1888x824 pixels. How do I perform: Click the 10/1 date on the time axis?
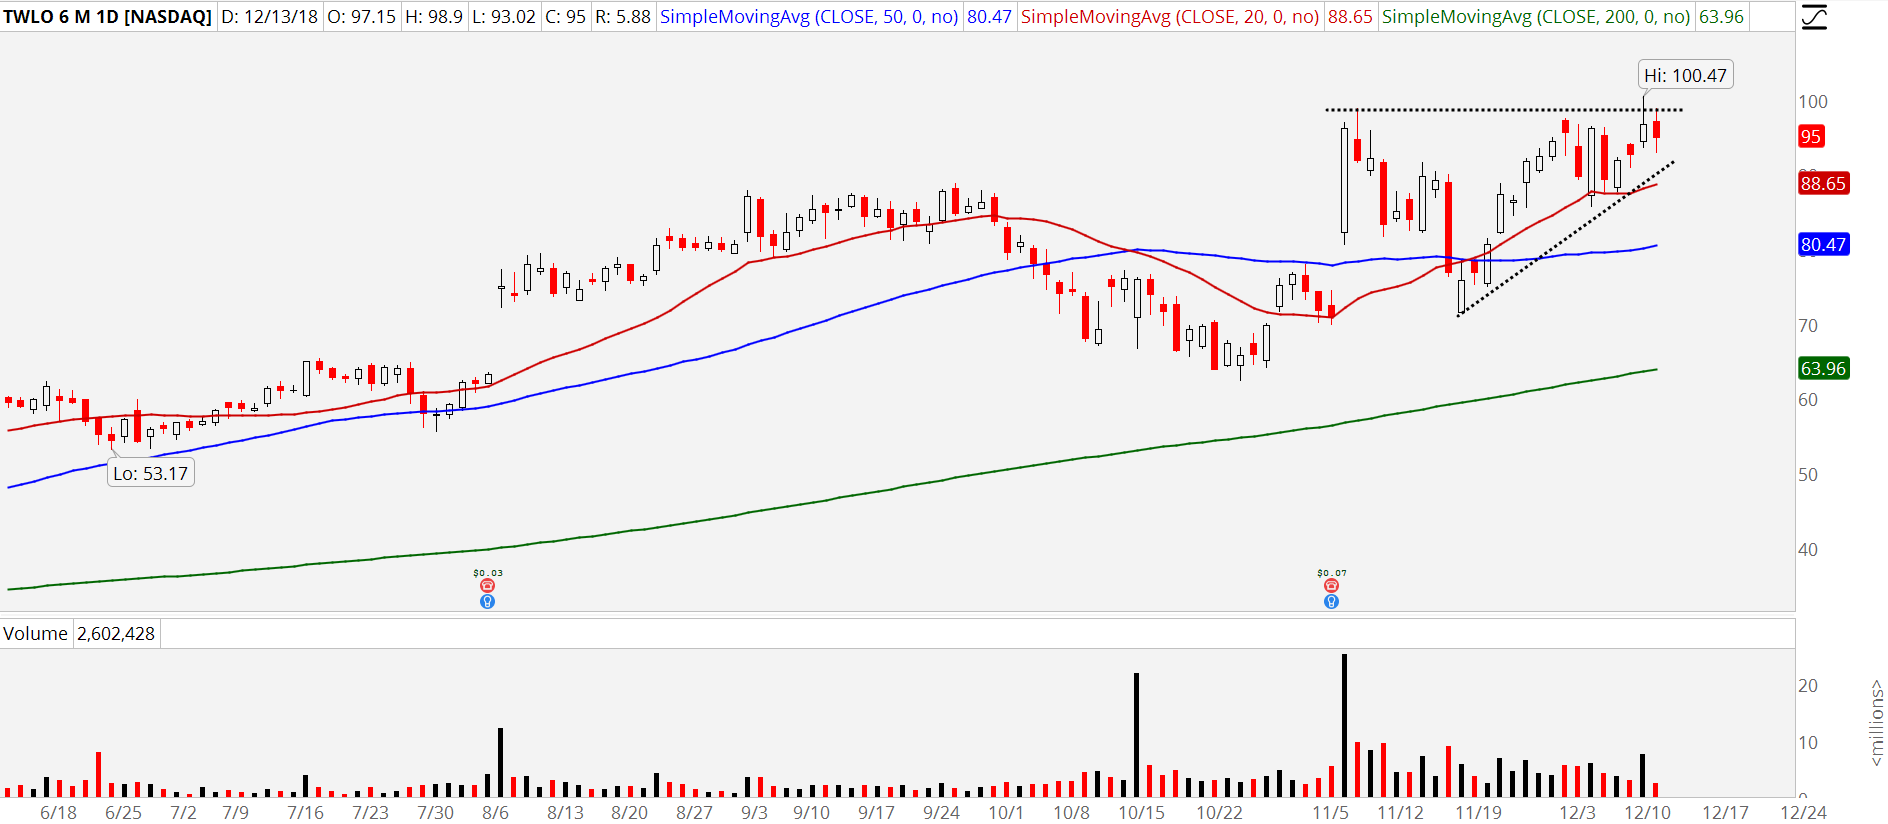[x=1006, y=812]
